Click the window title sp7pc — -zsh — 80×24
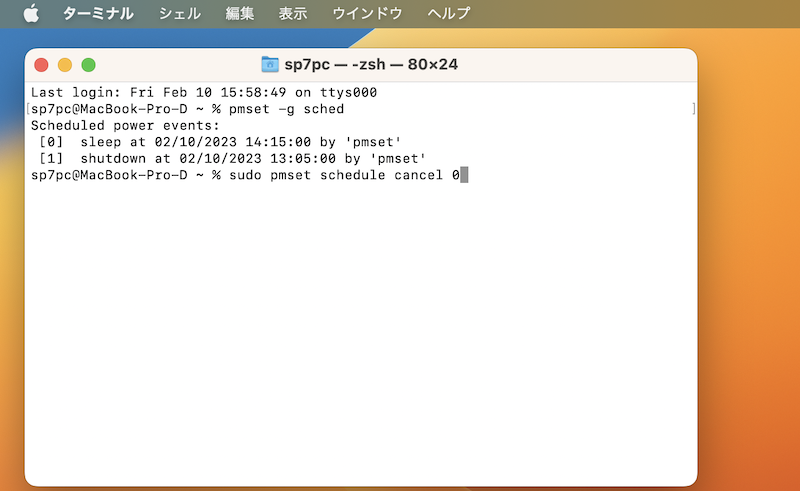Screen dimensions: 800x491 [371, 64]
